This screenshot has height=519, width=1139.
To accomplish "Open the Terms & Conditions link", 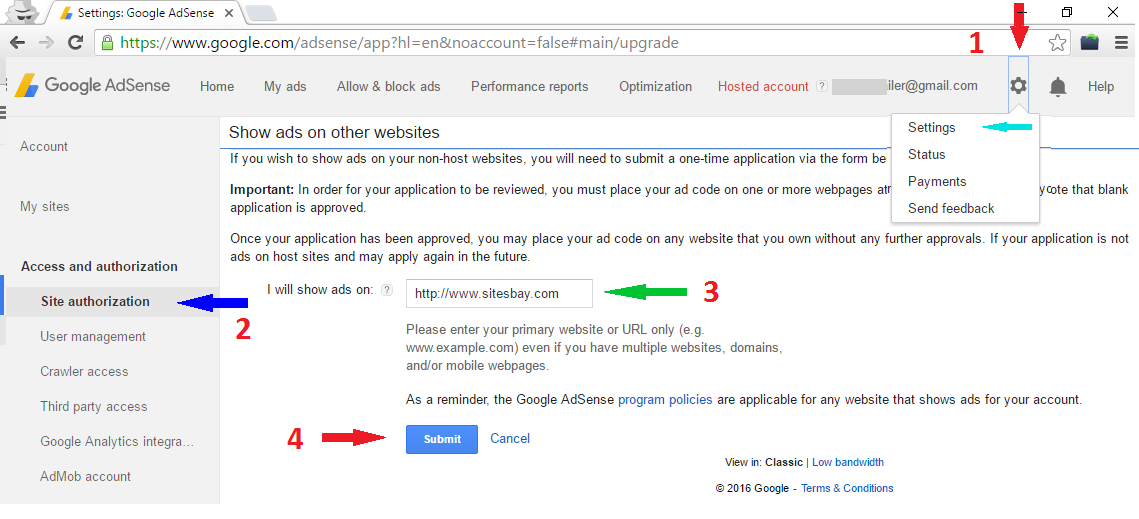I will [x=848, y=488].
